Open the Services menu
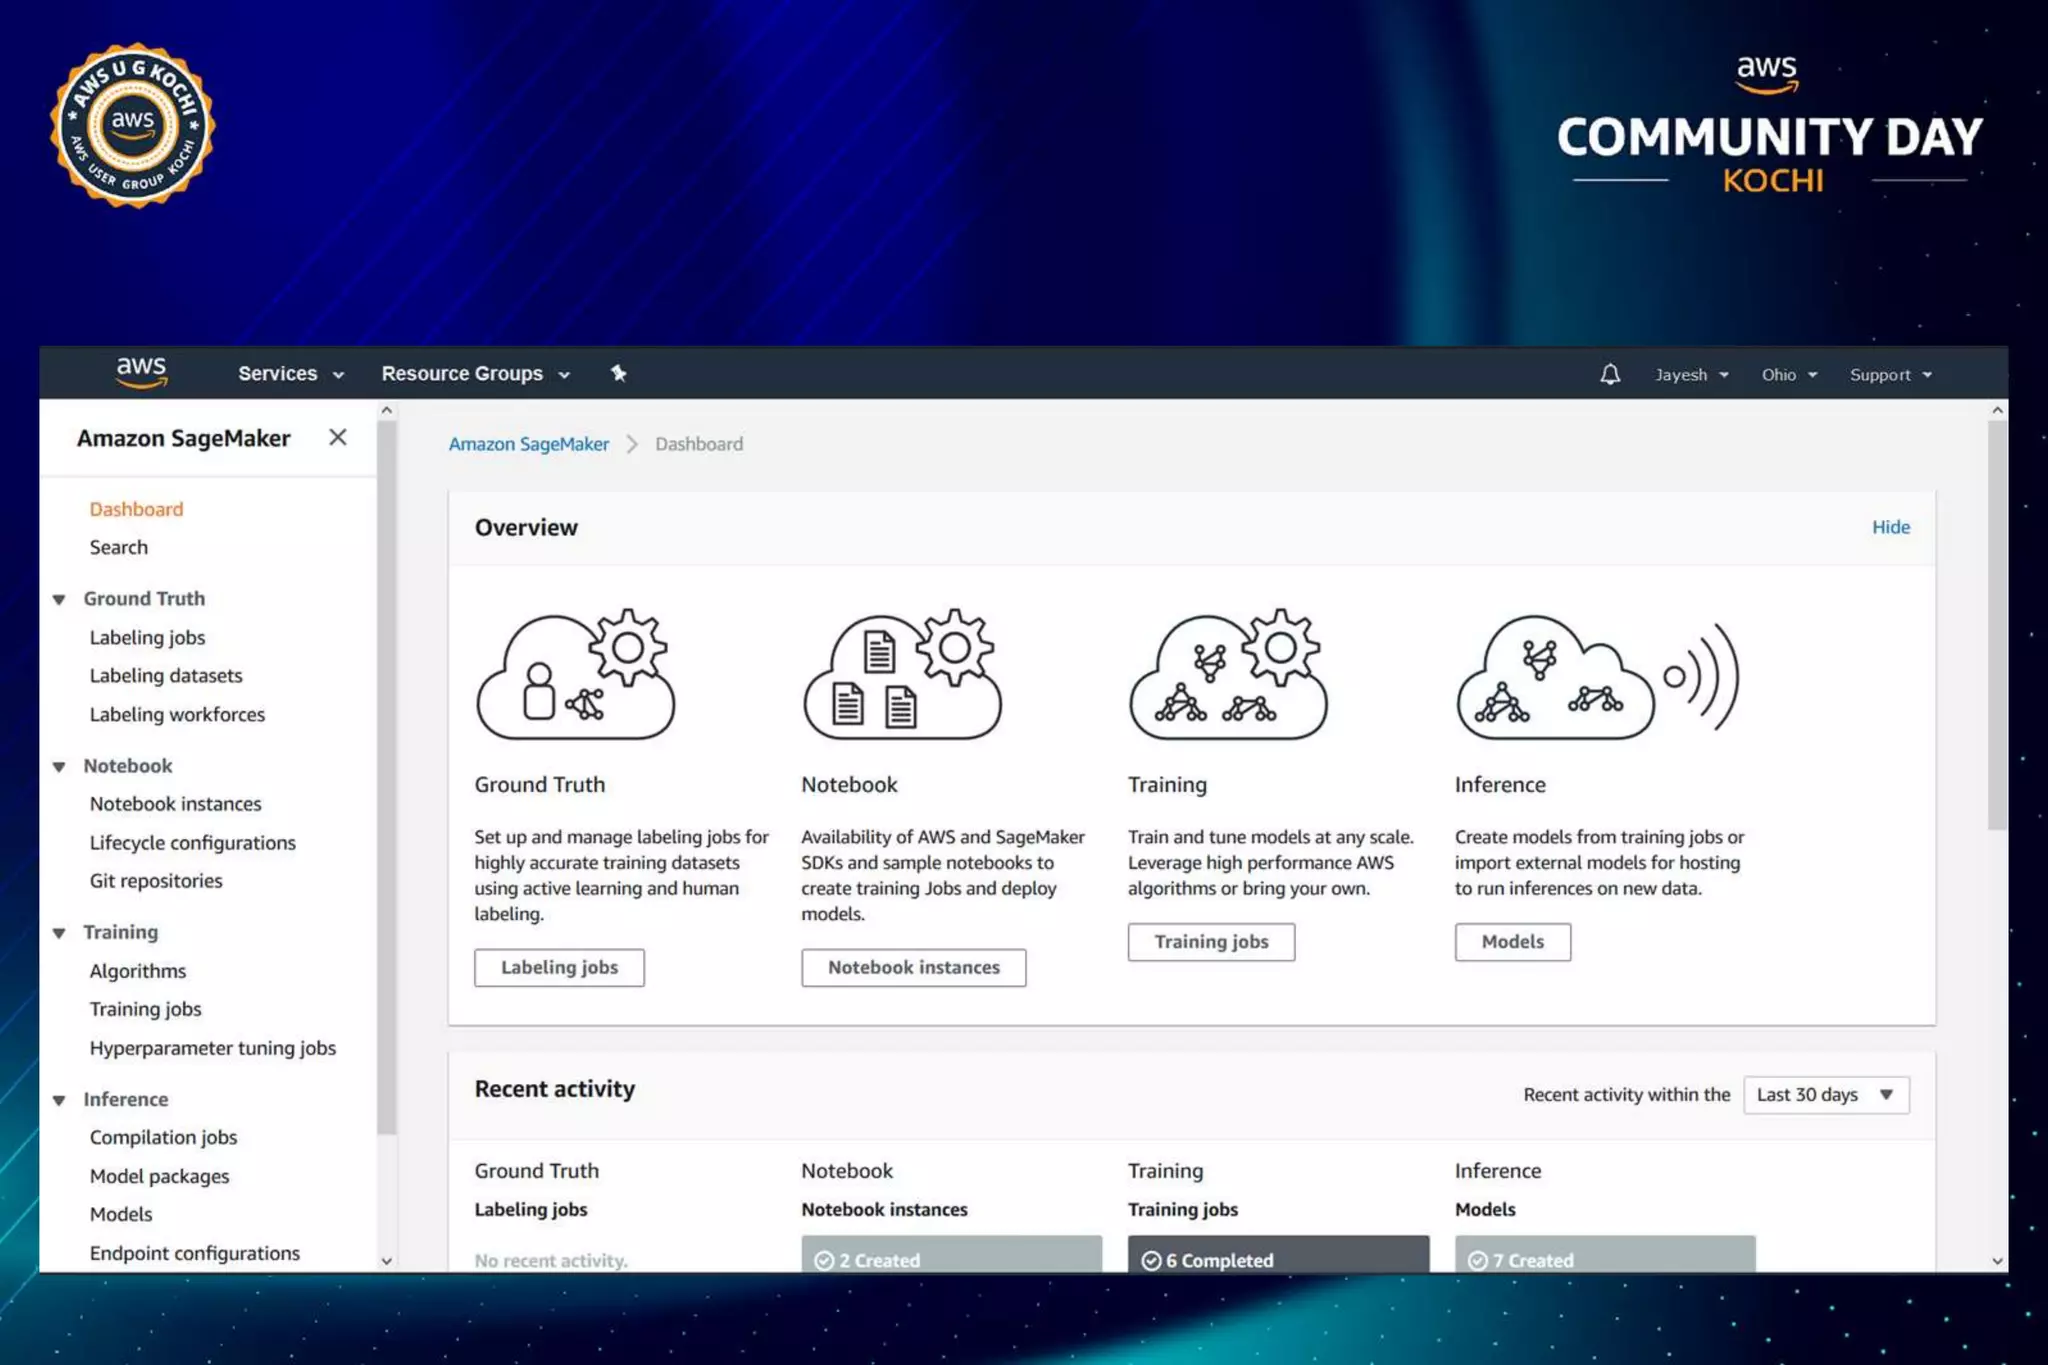Viewport: 2048px width, 1365px height. (290, 373)
